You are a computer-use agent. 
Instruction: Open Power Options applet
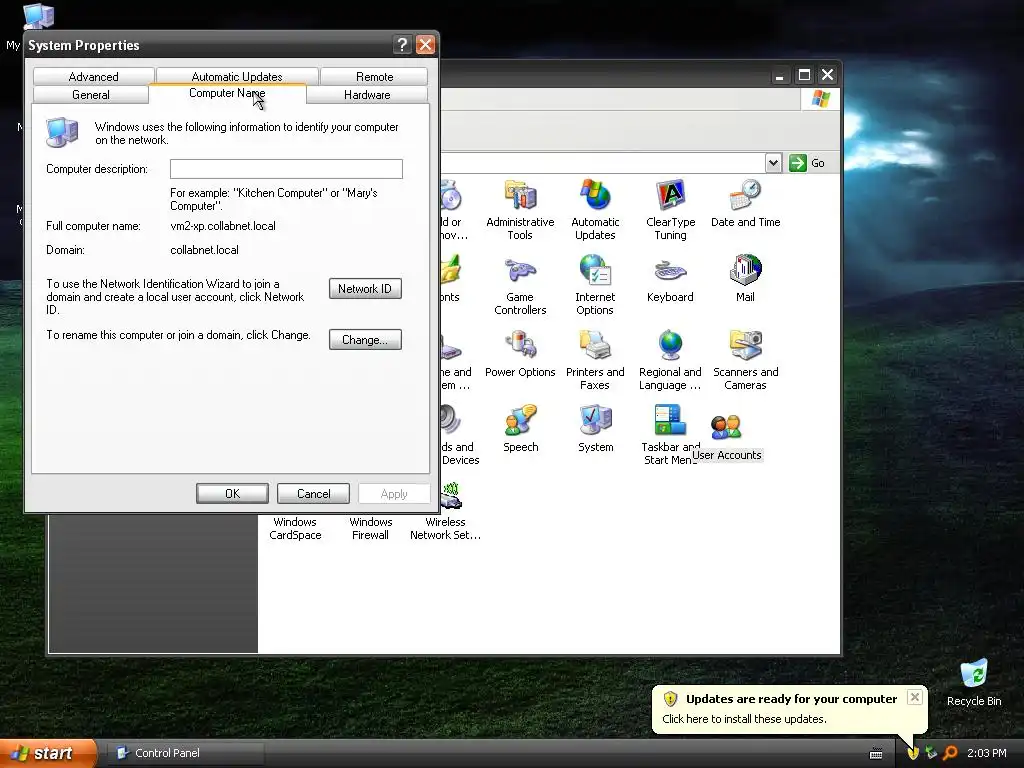(x=520, y=354)
